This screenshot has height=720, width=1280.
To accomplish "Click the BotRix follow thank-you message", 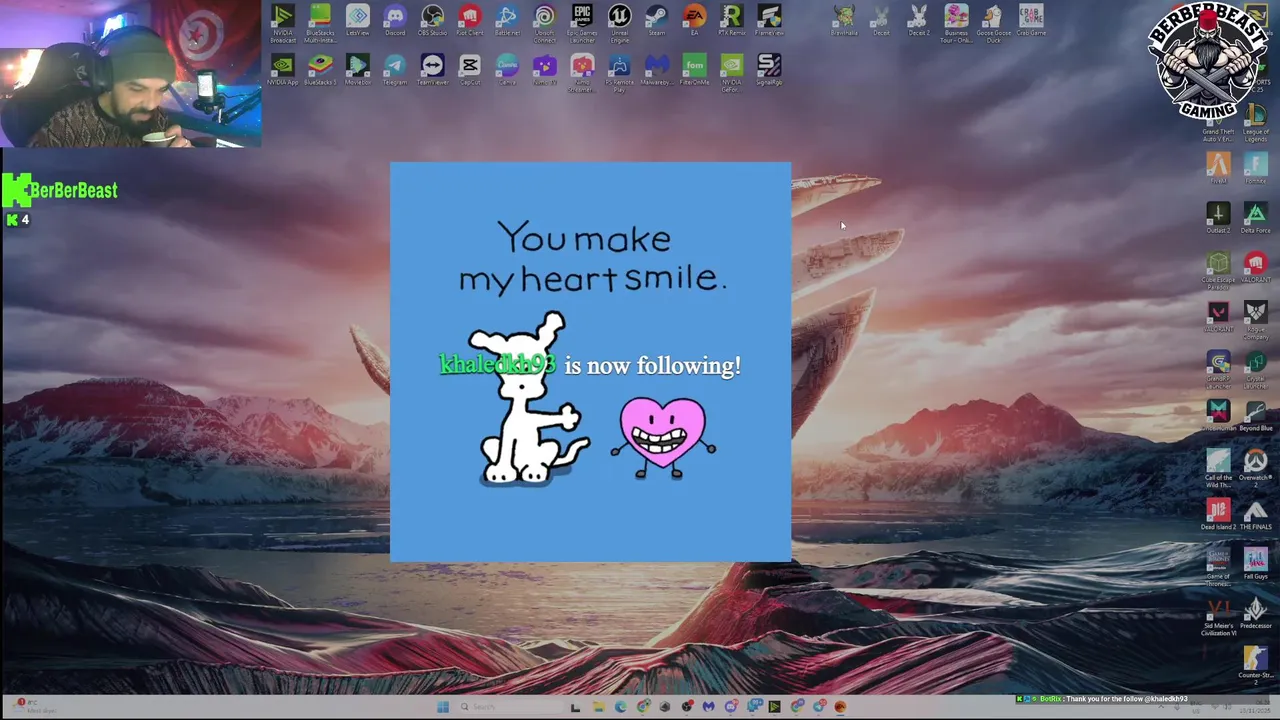I will tap(1103, 699).
